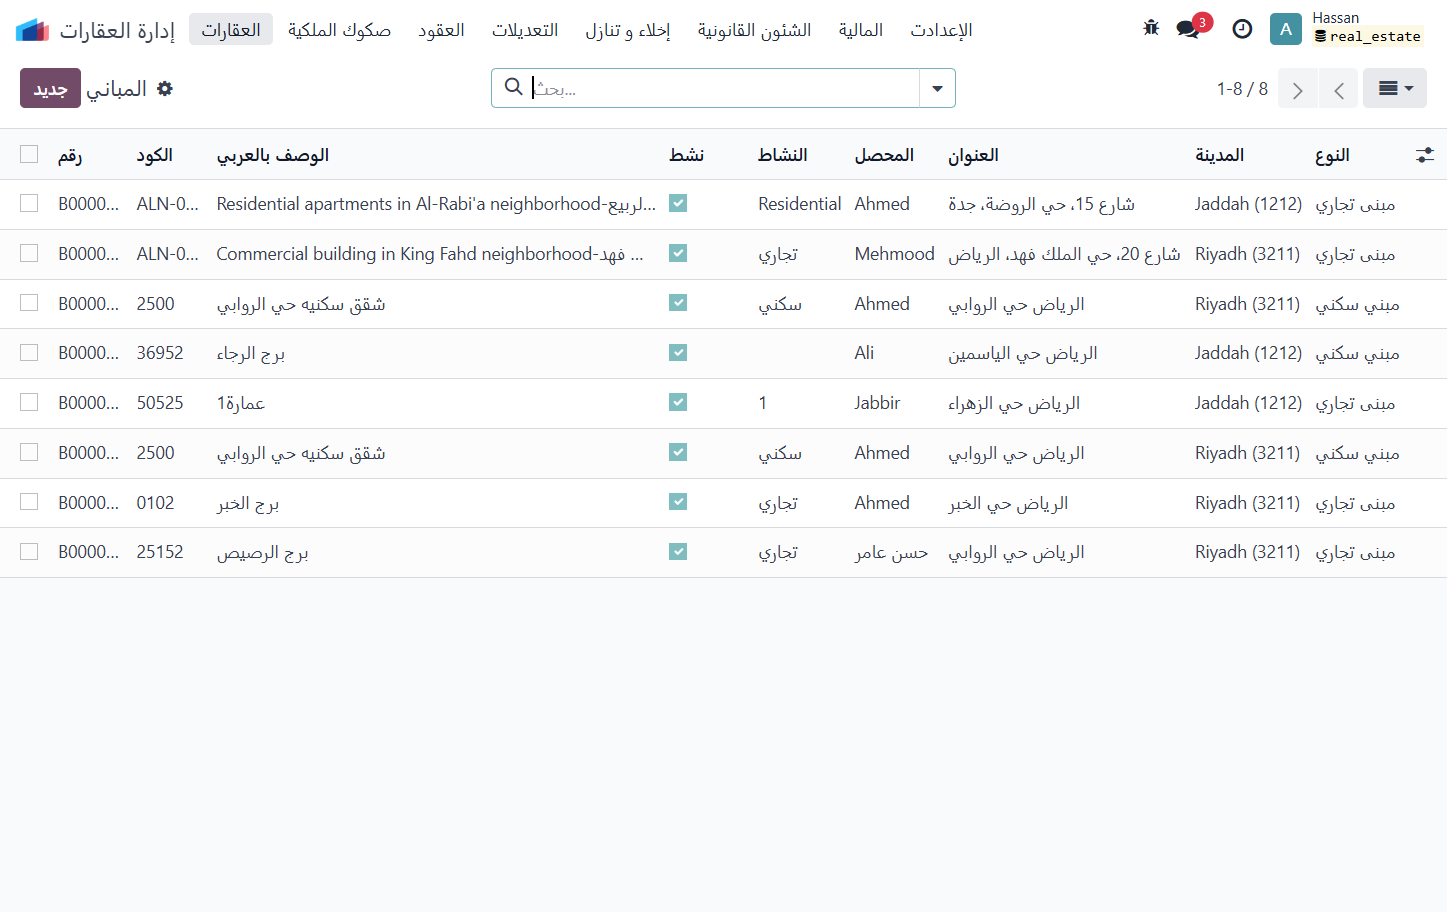Focus the search input field
Image resolution: width=1447 pixels, height=912 pixels.
[x=724, y=88]
